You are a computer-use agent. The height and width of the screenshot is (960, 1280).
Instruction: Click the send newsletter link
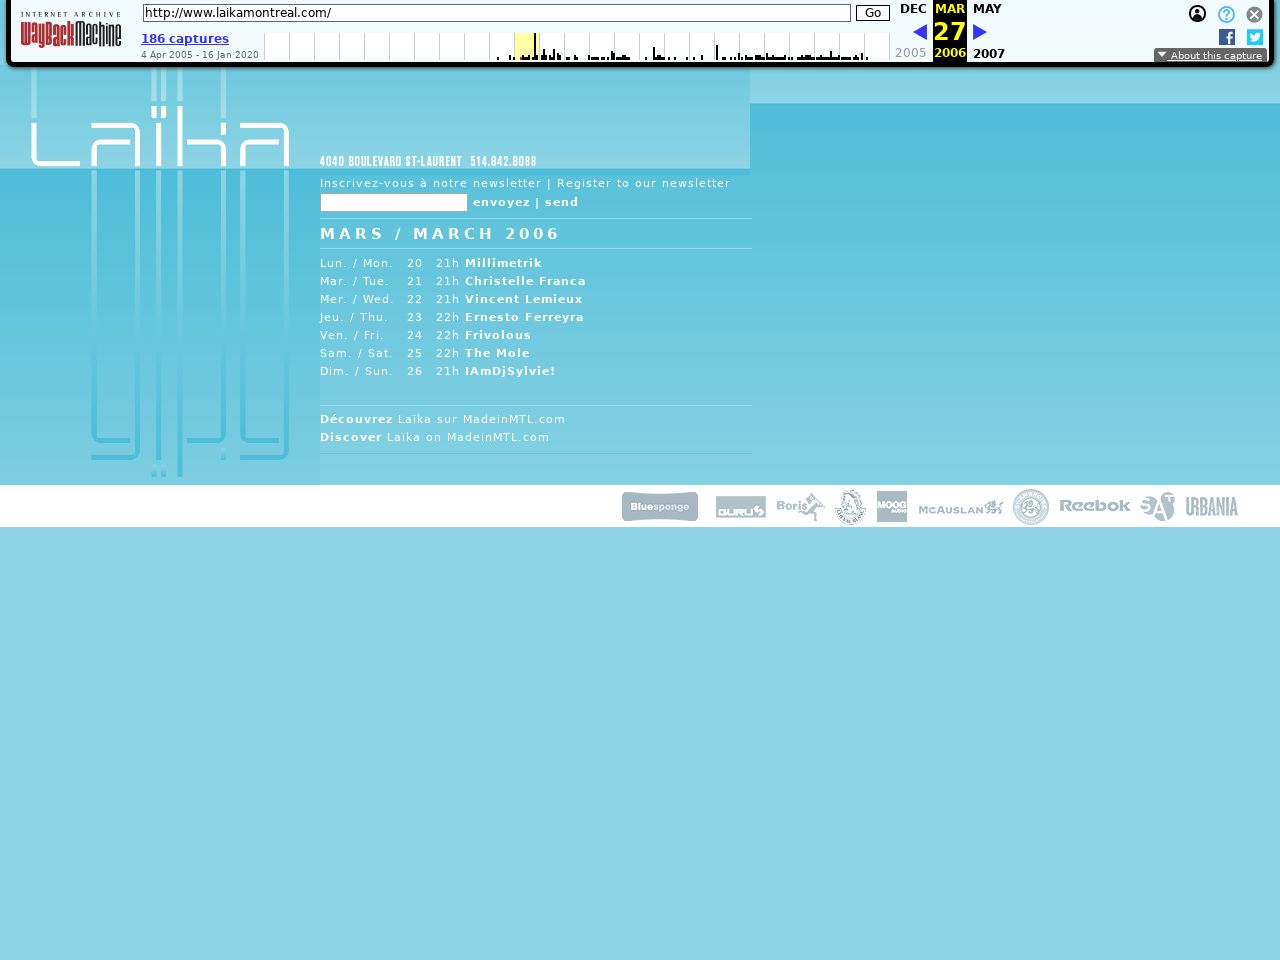[x=561, y=203]
